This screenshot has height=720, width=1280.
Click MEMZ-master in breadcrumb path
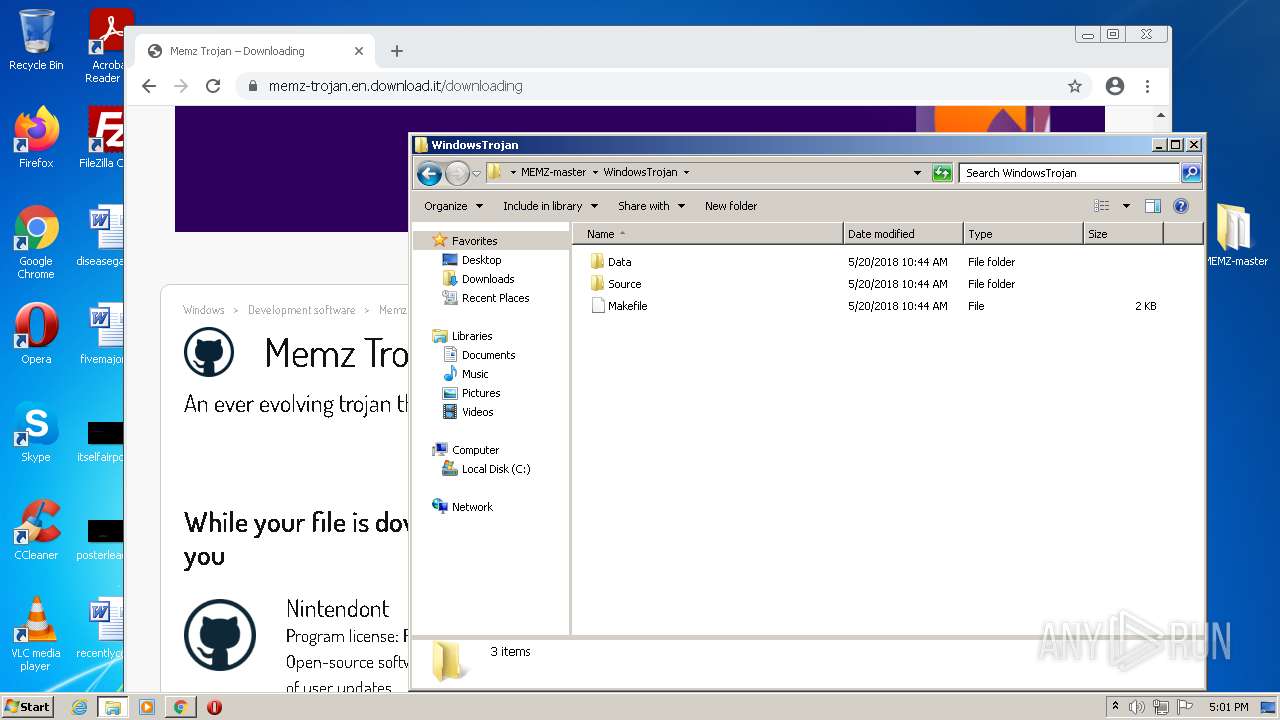(553, 172)
